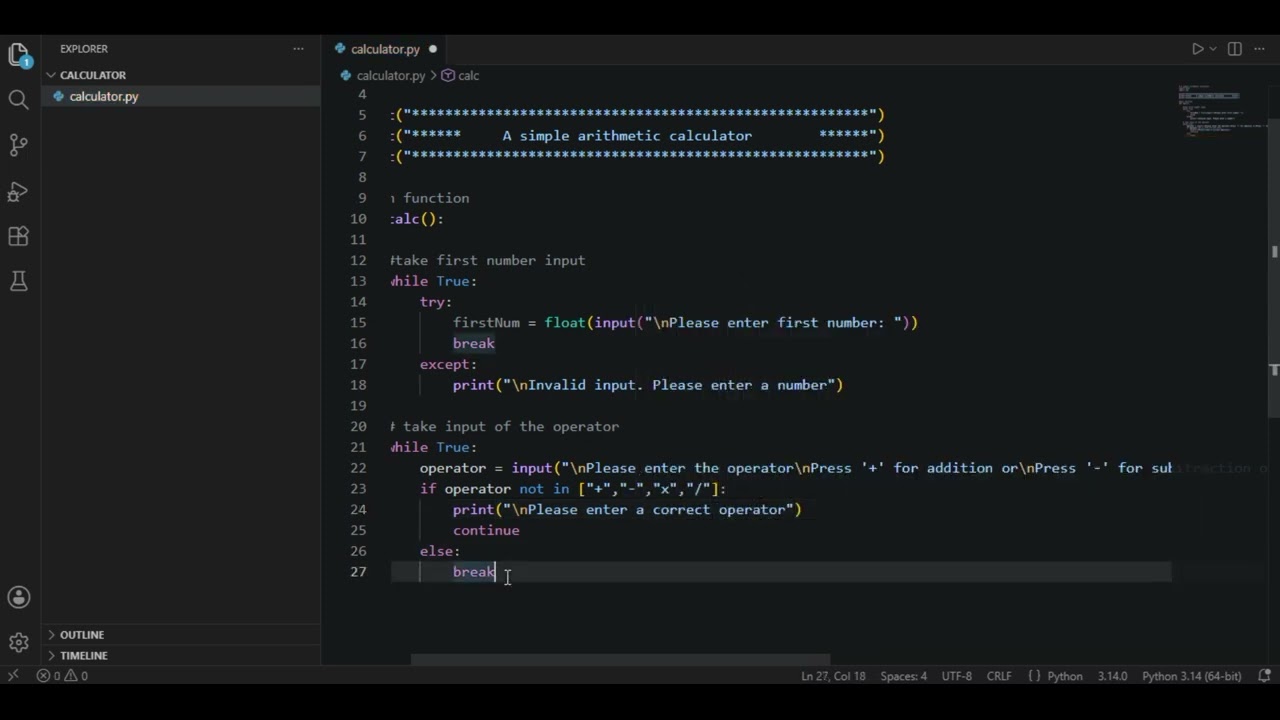Click the editor horizontal scrollbar
The width and height of the screenshot is (1280, 720).
pyautogui.click(x=620, y=660)
